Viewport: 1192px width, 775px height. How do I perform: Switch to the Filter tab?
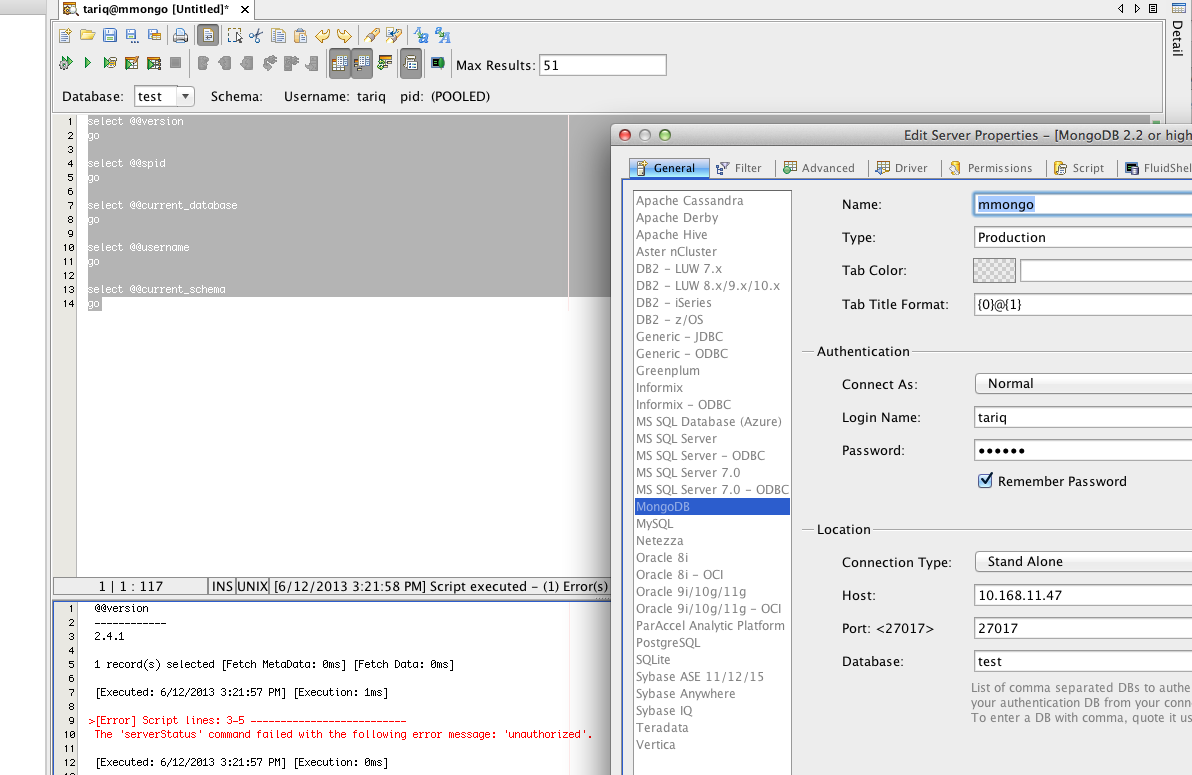(x=739, y=168)
